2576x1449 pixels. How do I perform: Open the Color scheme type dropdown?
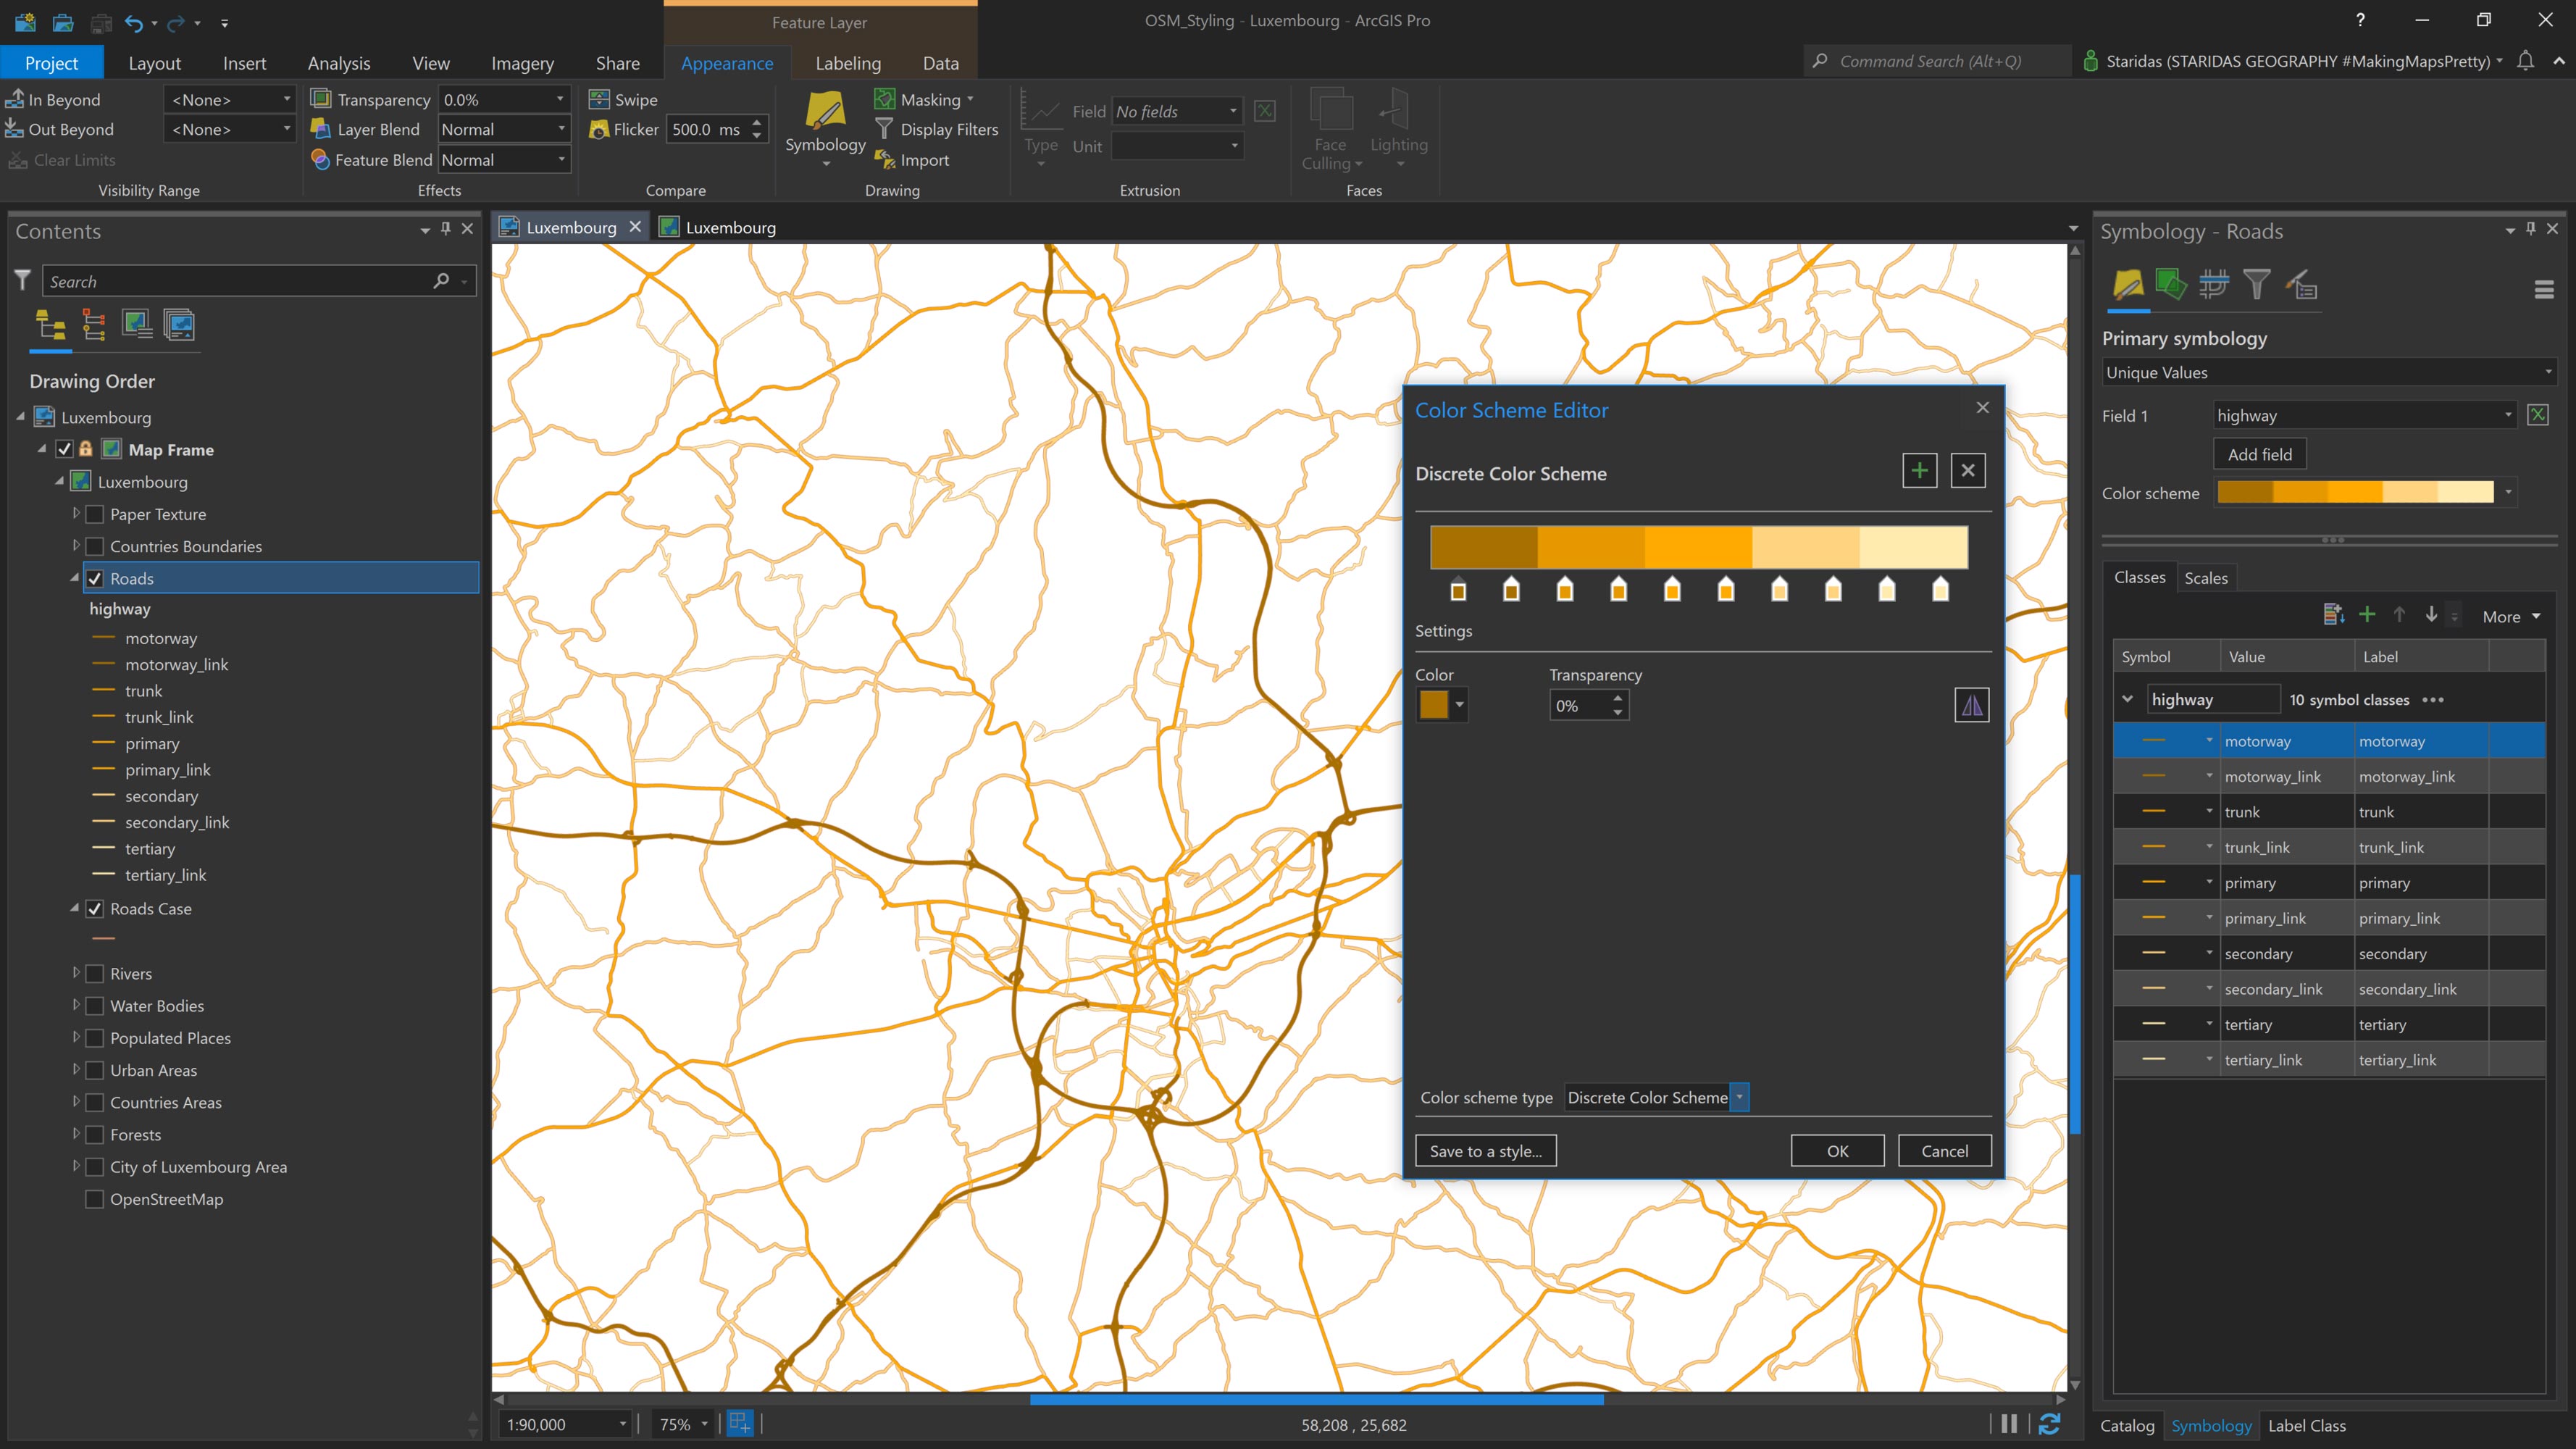1740,1097
